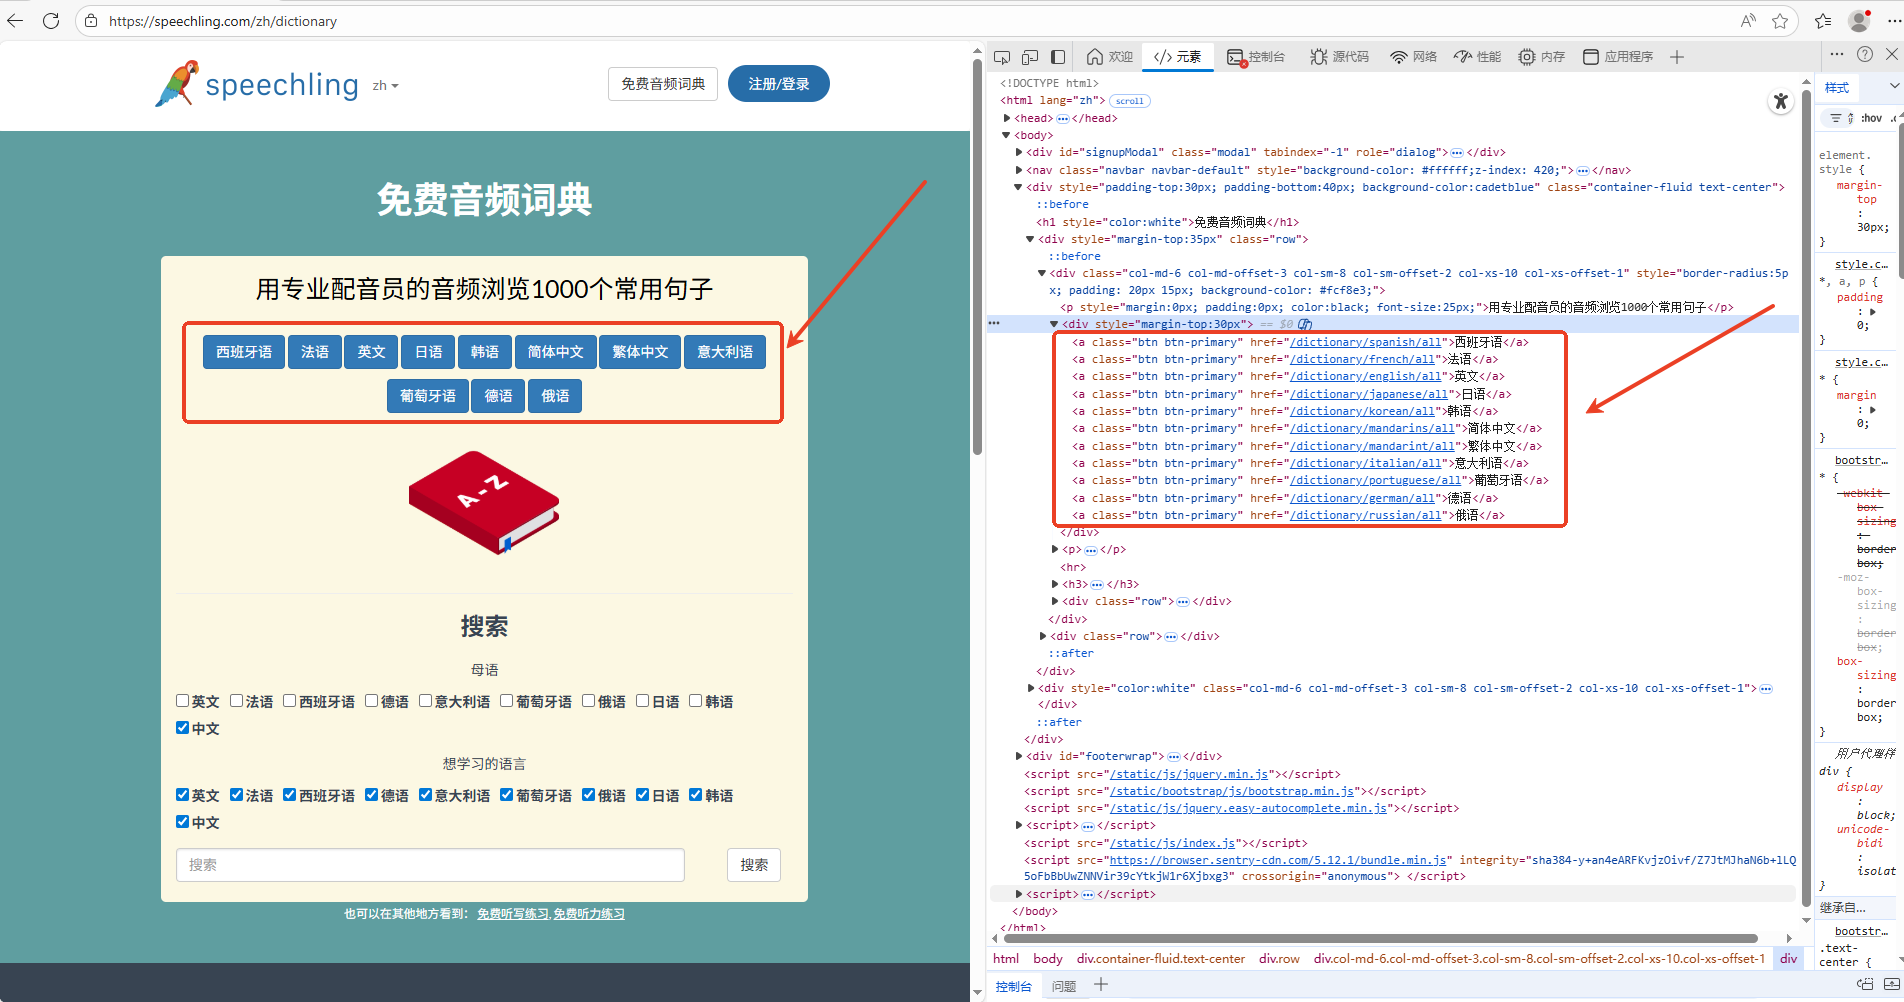Add a DevTools tool with the plus icon
This screenshot has height=1002, width=1904.
tap(1677, 57)
